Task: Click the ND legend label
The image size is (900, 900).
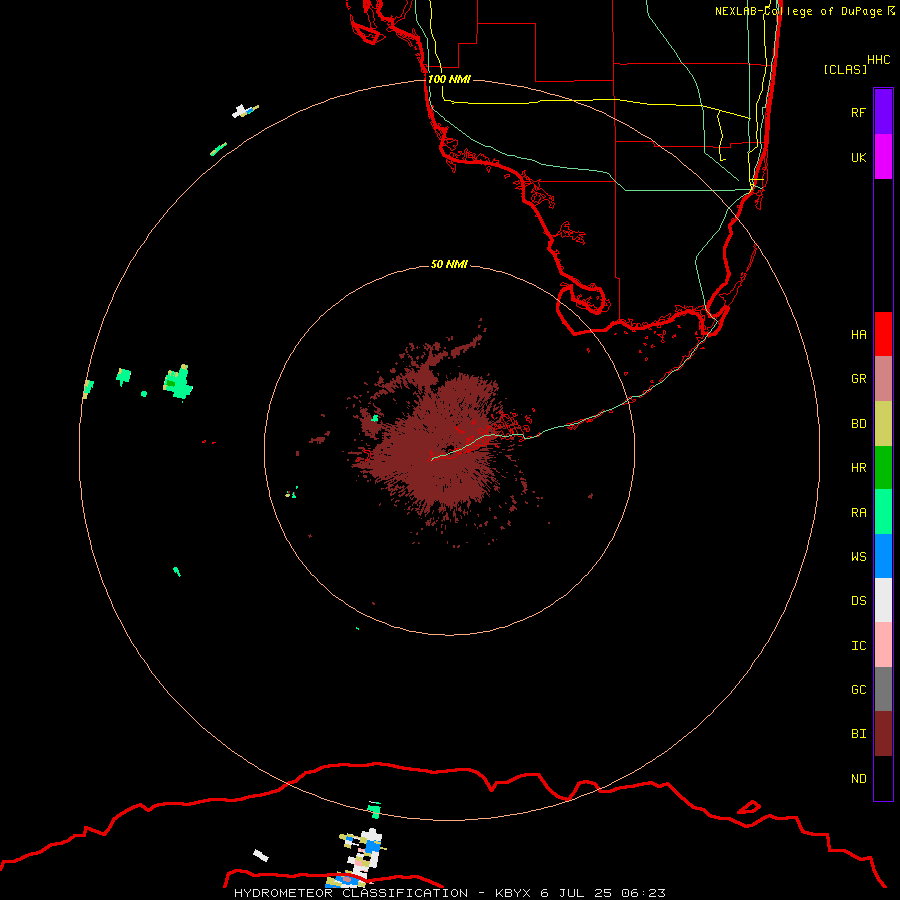Action: (858, 778)
